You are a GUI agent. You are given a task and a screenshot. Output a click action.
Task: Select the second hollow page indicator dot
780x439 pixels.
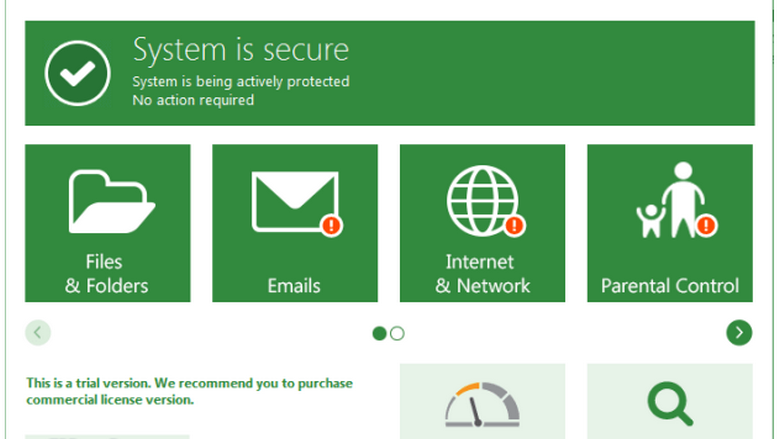397,333
